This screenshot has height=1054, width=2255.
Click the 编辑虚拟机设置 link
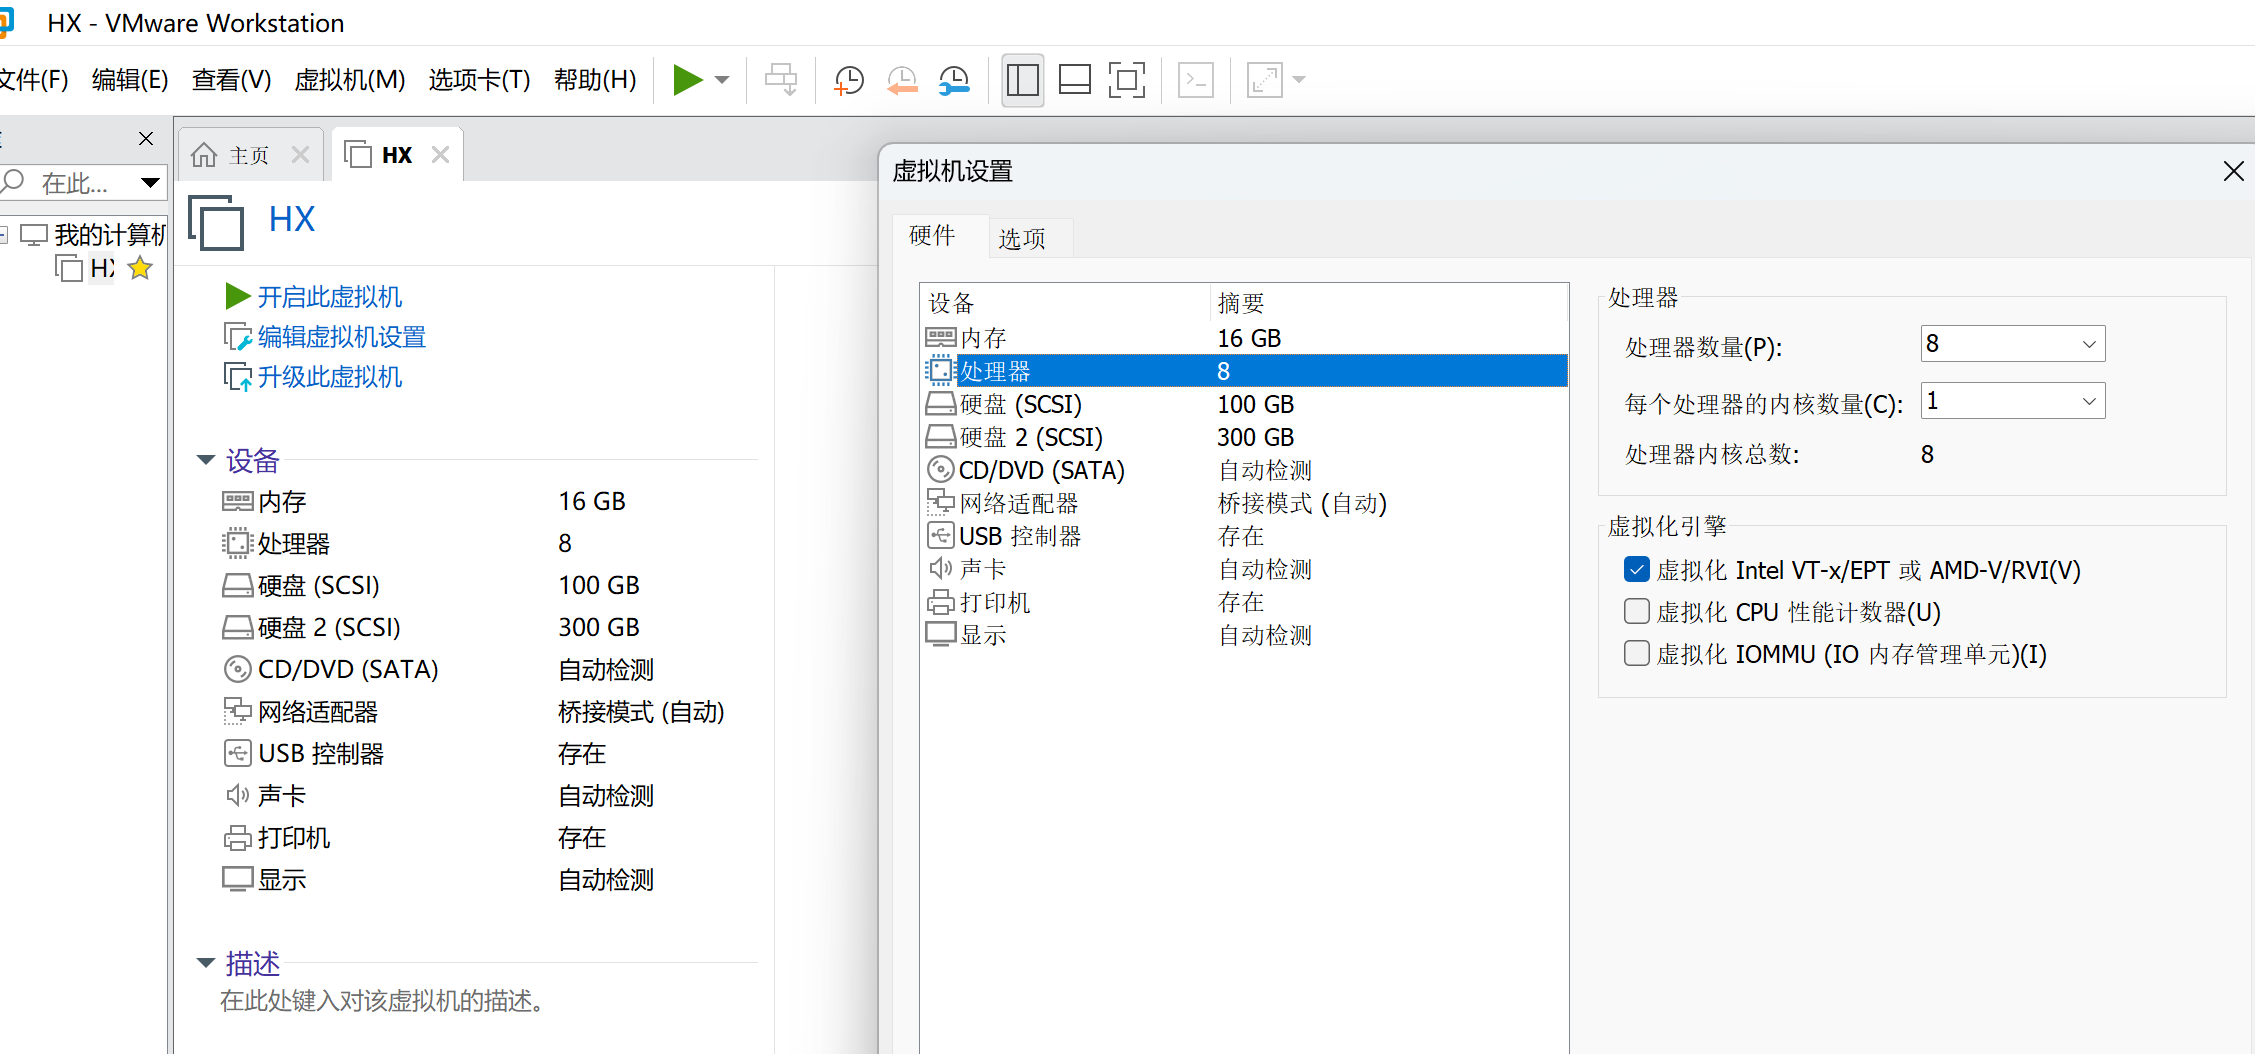341,337
